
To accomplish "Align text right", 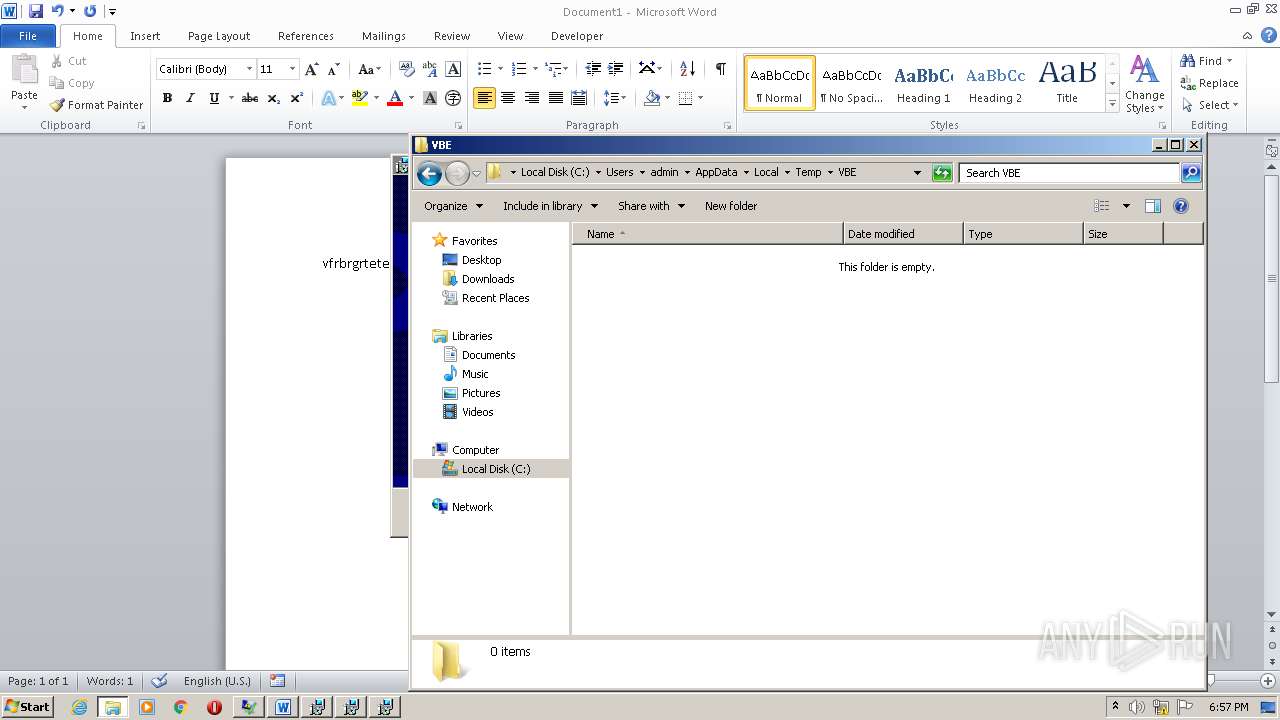I will point(532,98).
